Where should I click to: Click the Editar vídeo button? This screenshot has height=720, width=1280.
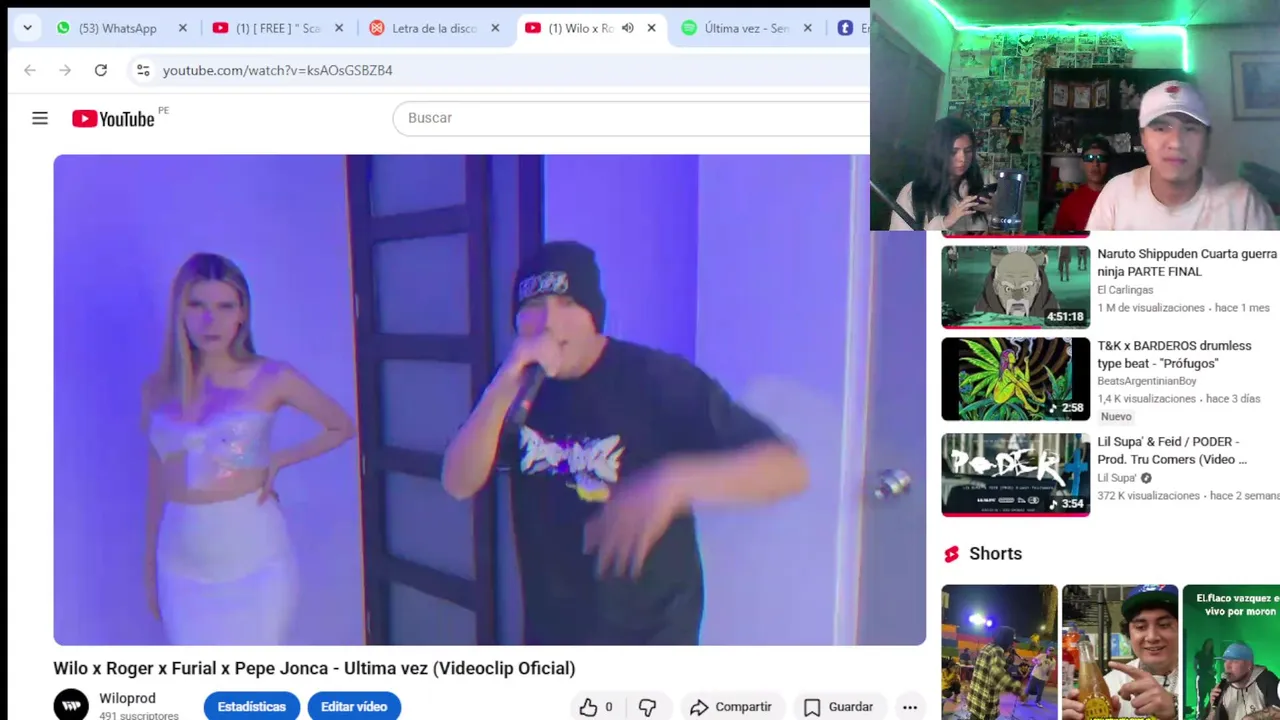(354, 706)
